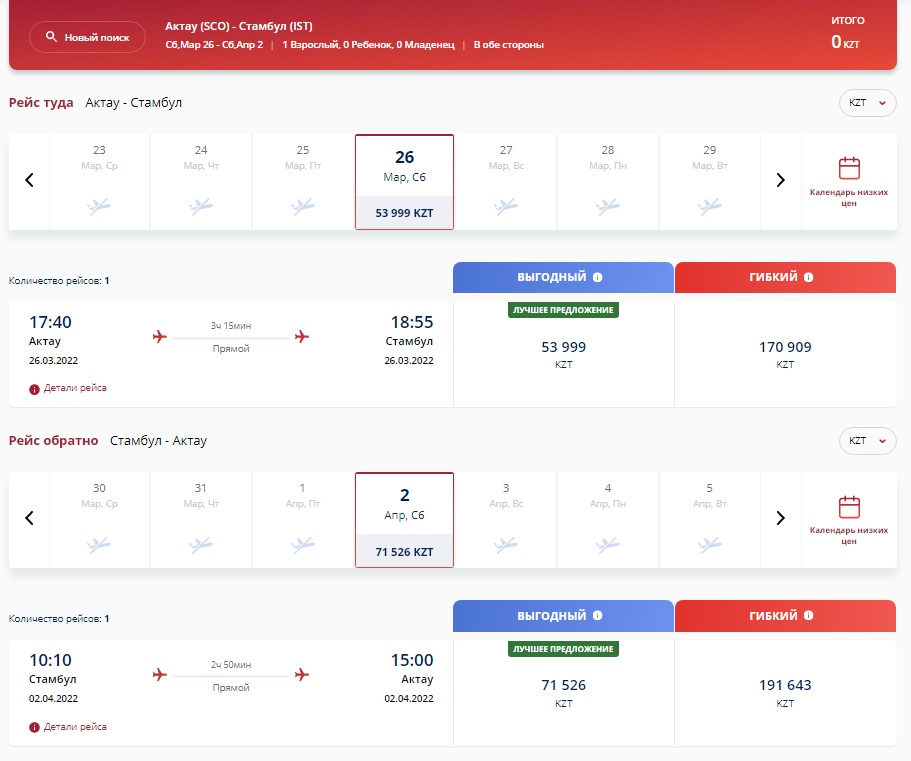Choose outbound ГИБКИЙ fare 170 909 KZT
911x761 pixels.
coord(785,354)
